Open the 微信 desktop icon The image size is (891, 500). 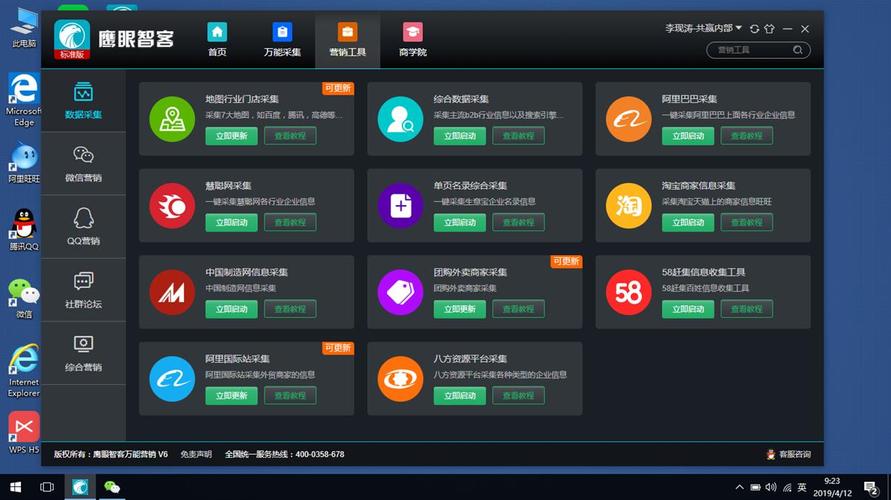[x=23, y=298]
